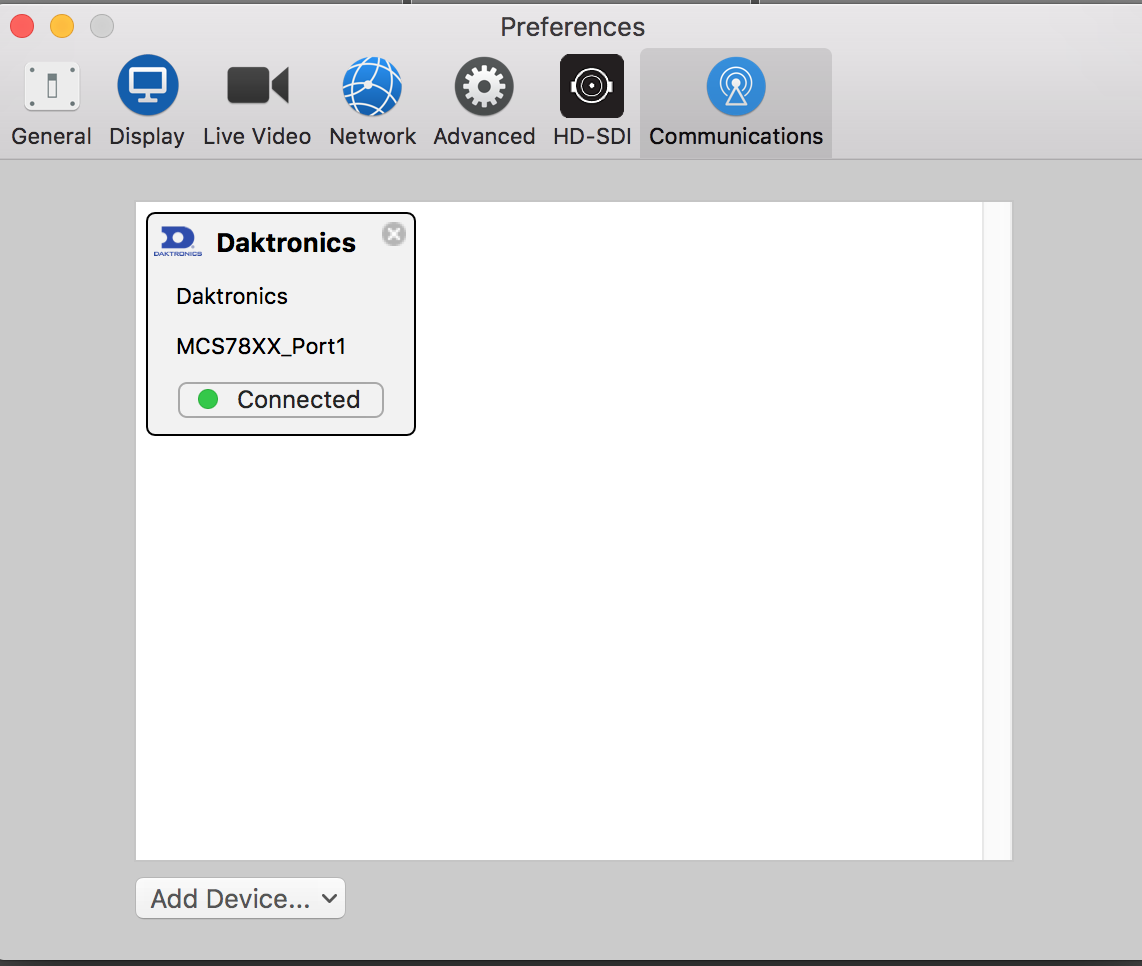Click the Connected status button

click(x=281, y=400)
